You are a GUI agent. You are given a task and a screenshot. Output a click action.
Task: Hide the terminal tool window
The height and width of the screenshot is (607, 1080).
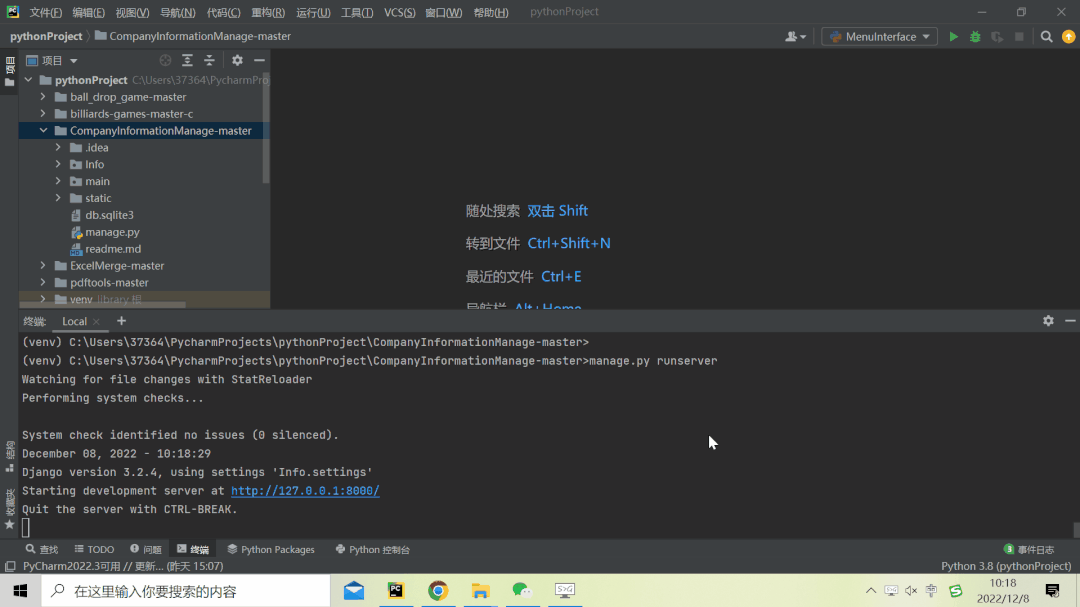pos(1070,321)
